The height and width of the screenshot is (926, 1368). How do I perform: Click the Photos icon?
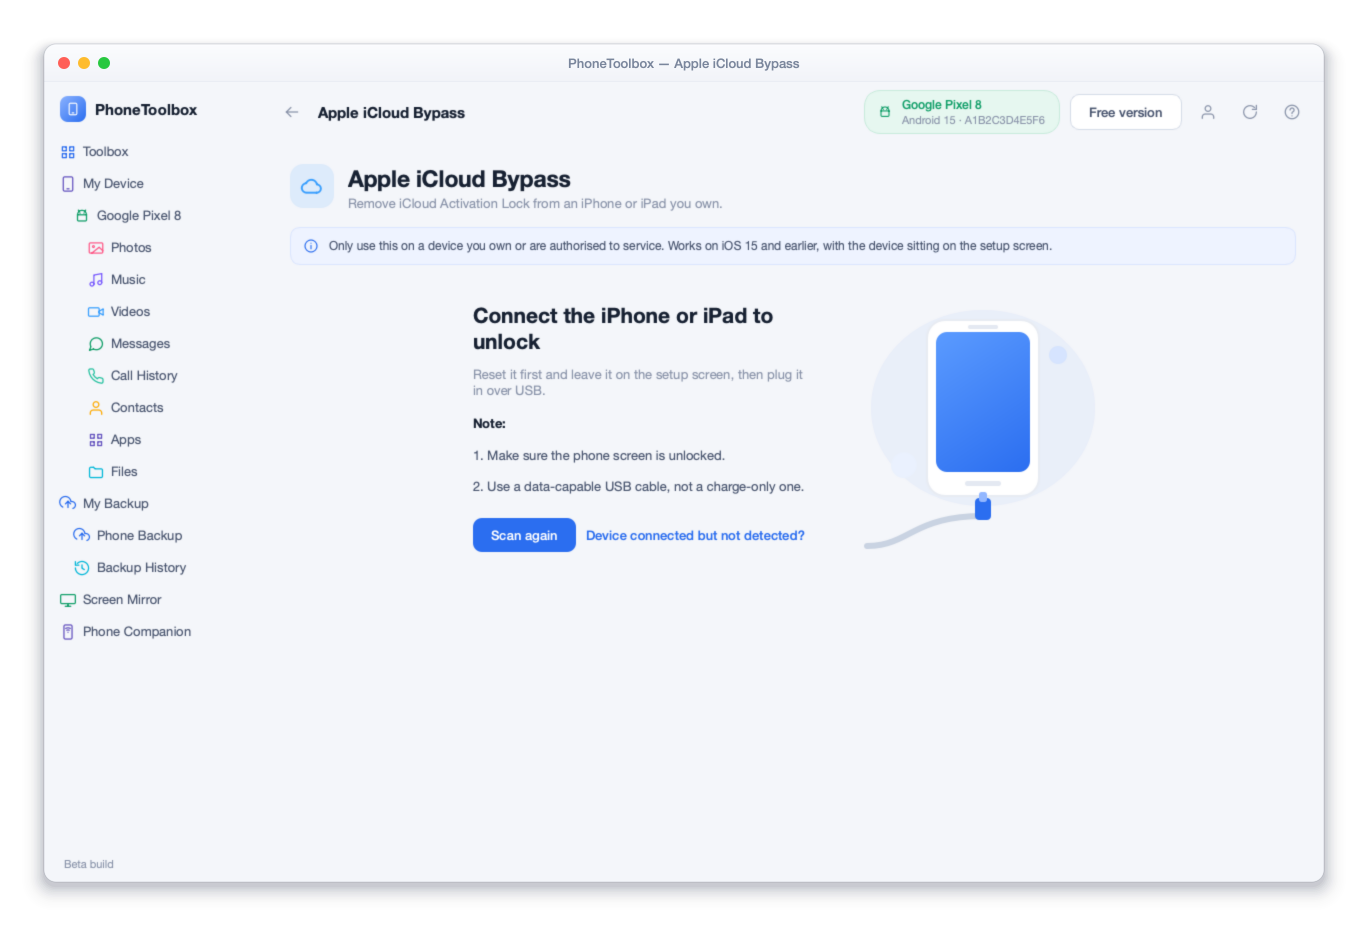point(96,248)
